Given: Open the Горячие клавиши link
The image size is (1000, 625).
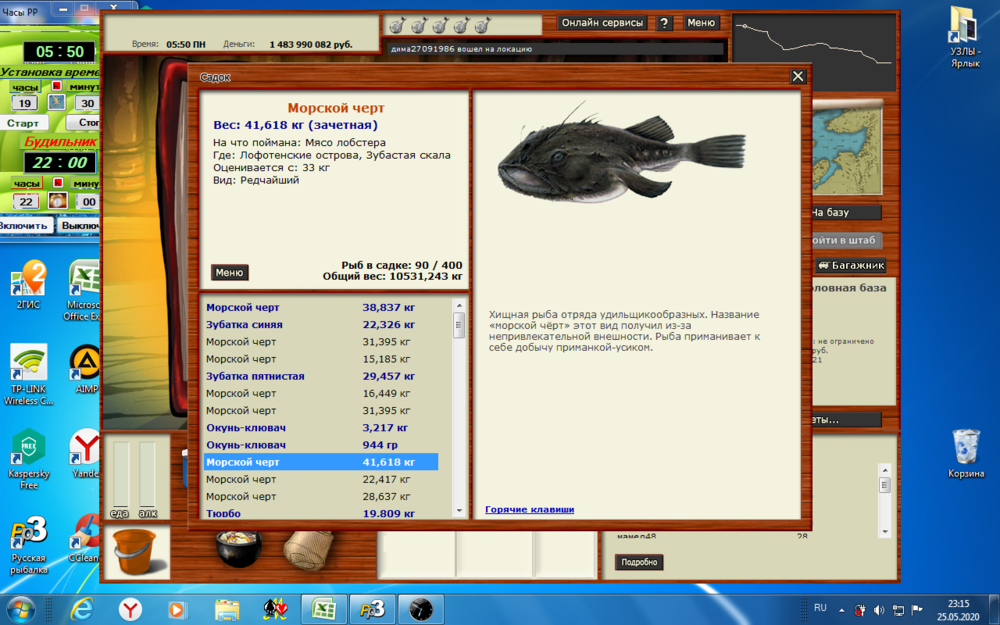Looking at the screenshot, I should (531, 509).
